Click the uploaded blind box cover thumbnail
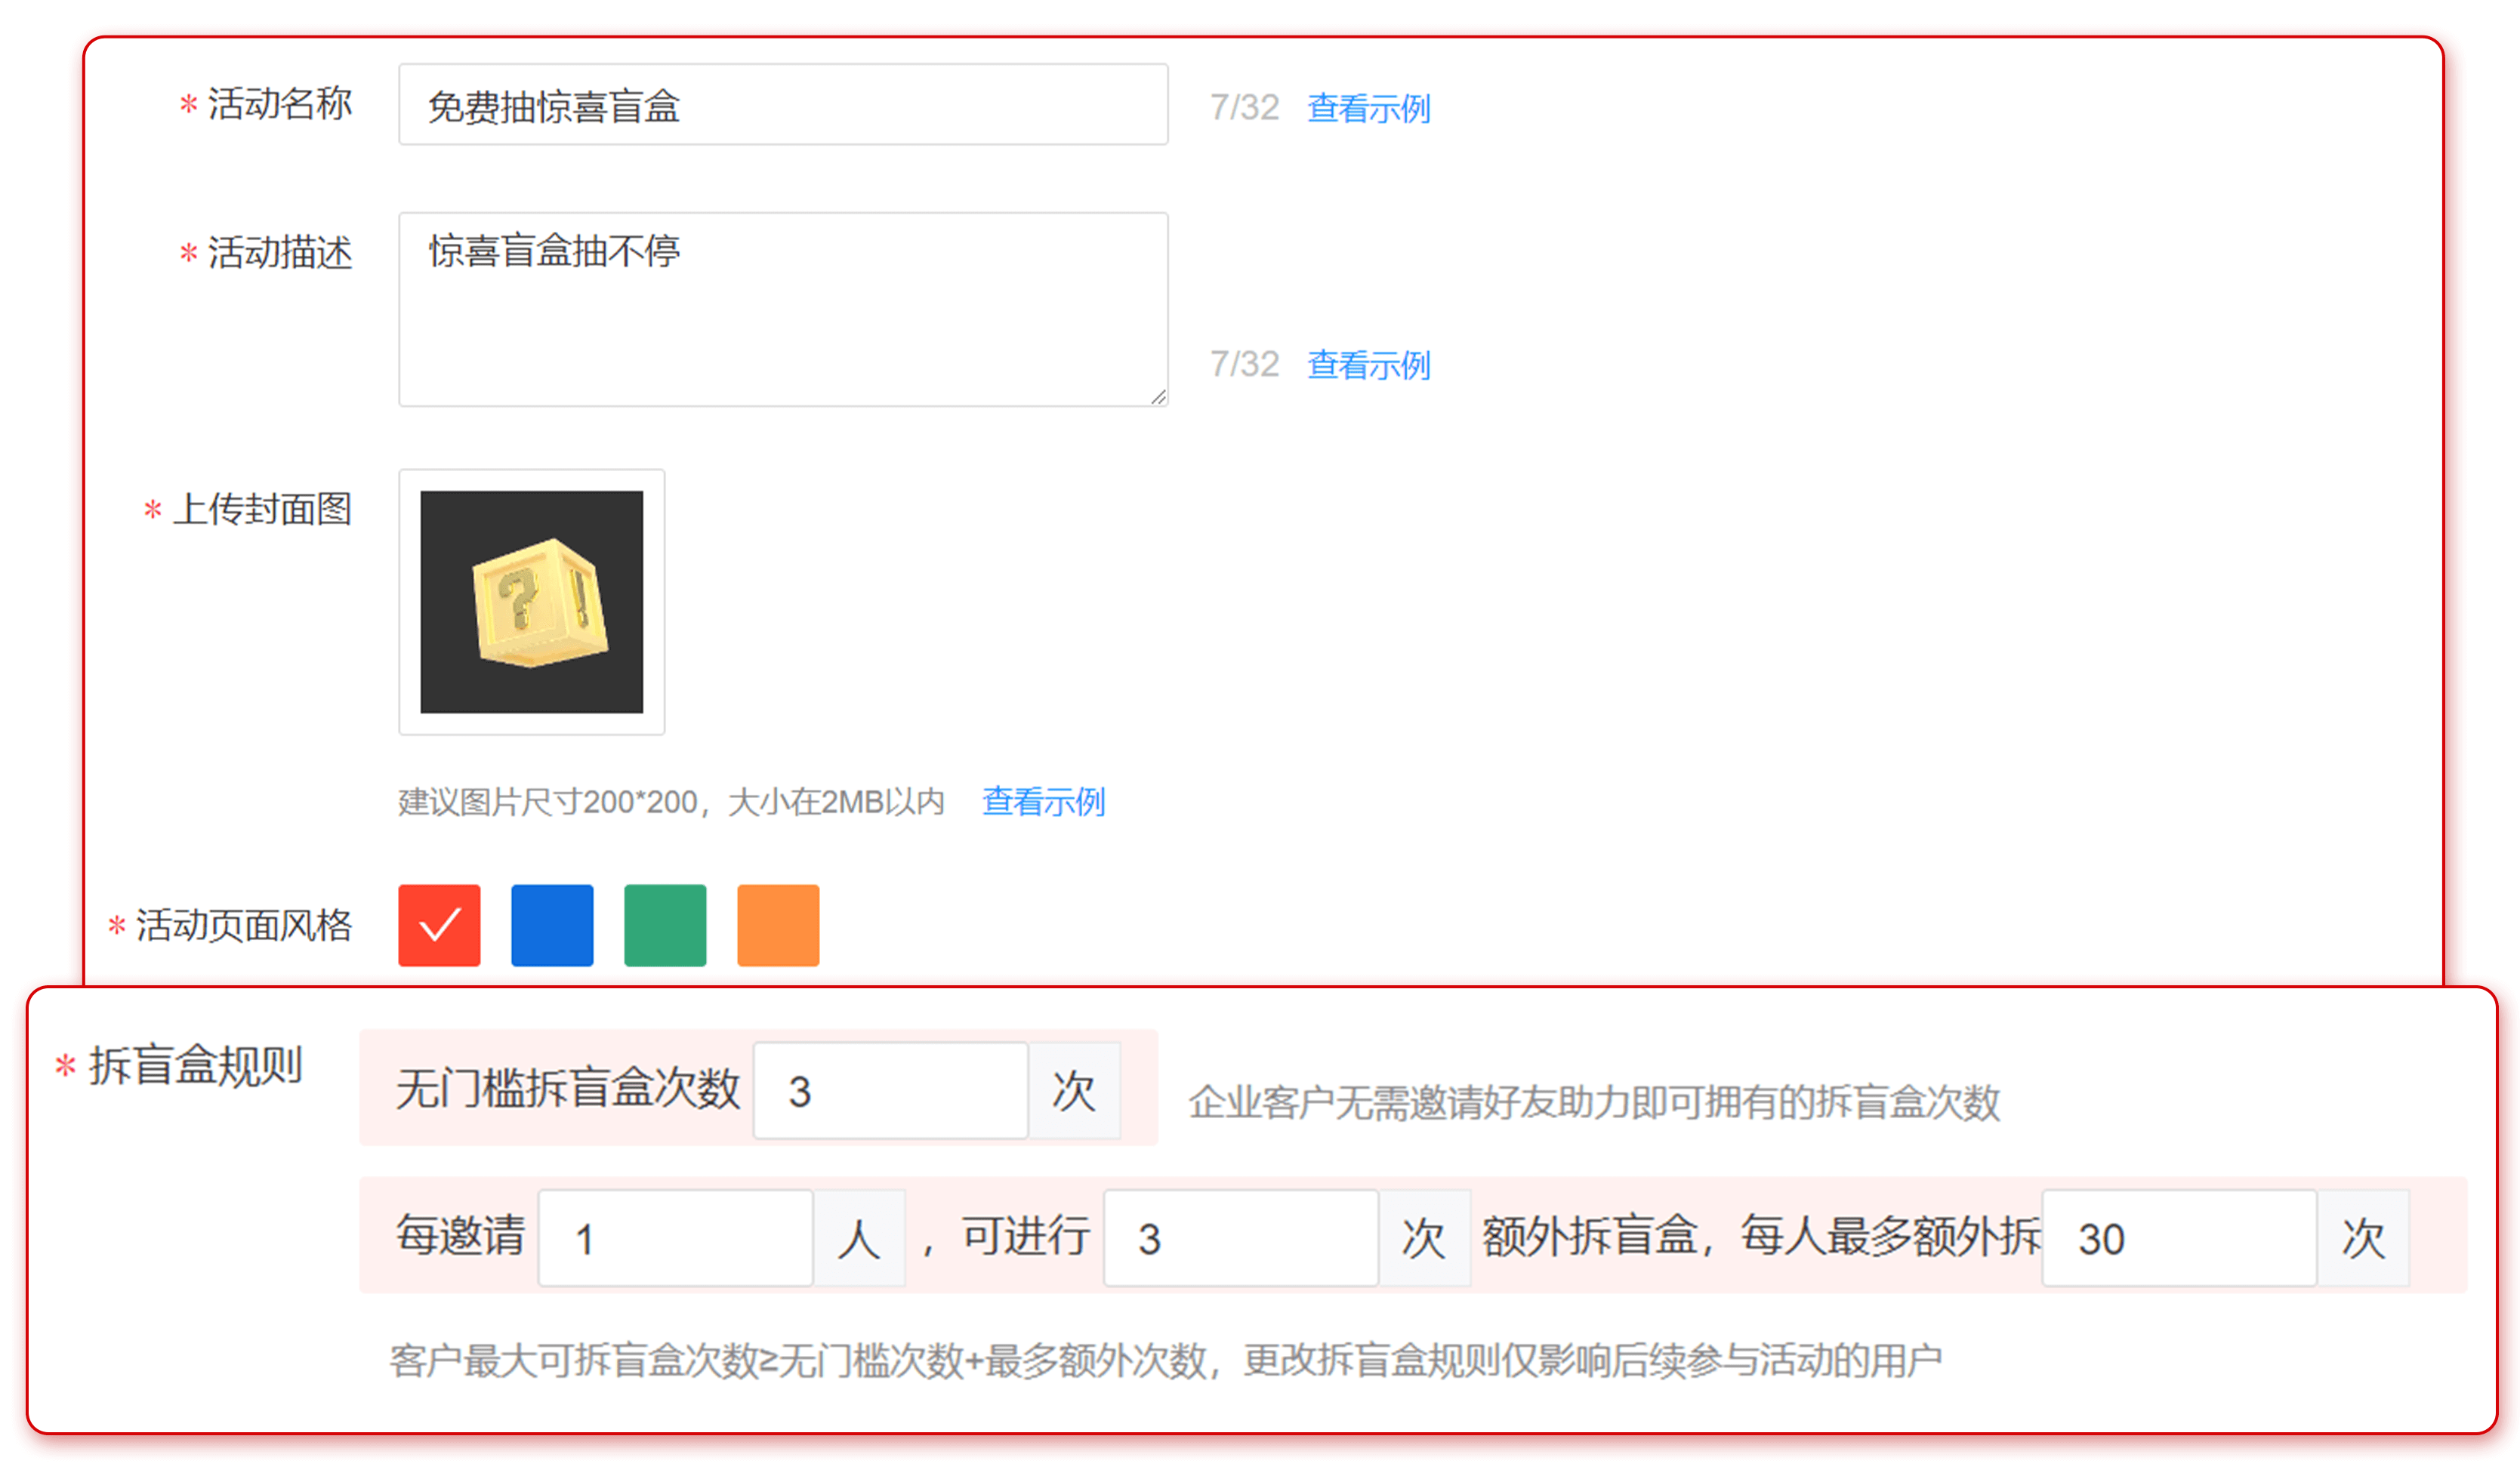This screenshot has width=2520, height=1476. [x=532, y=602]
